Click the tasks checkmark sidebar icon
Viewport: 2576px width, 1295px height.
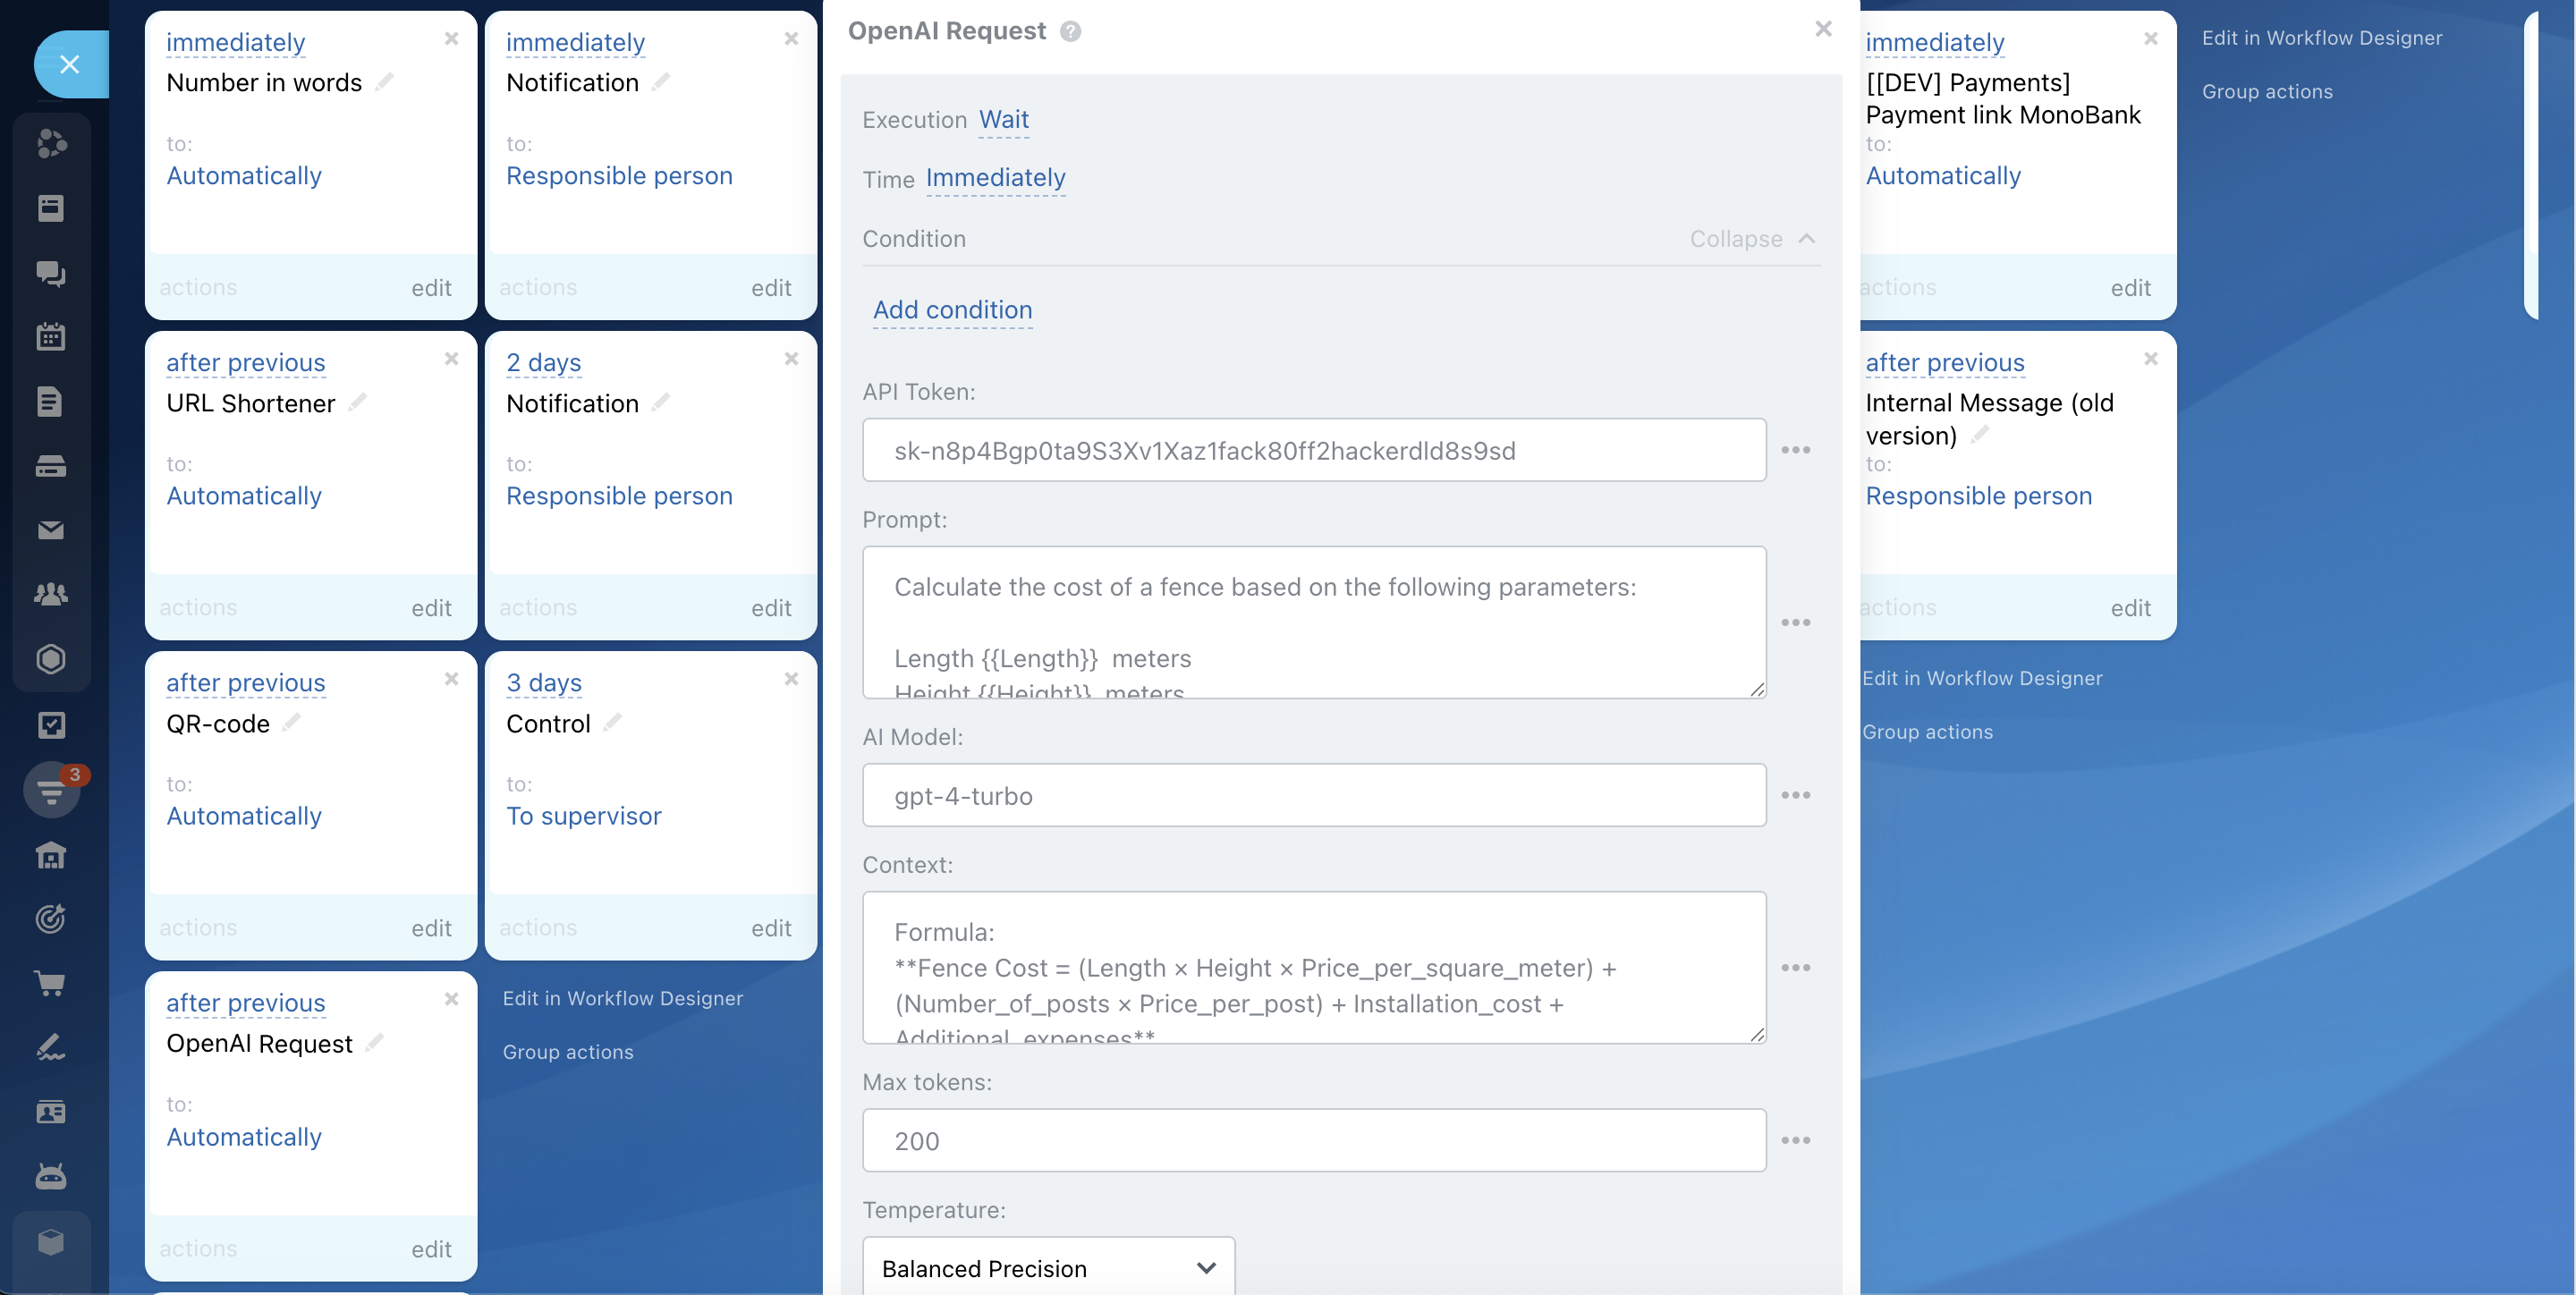[50, 725]
